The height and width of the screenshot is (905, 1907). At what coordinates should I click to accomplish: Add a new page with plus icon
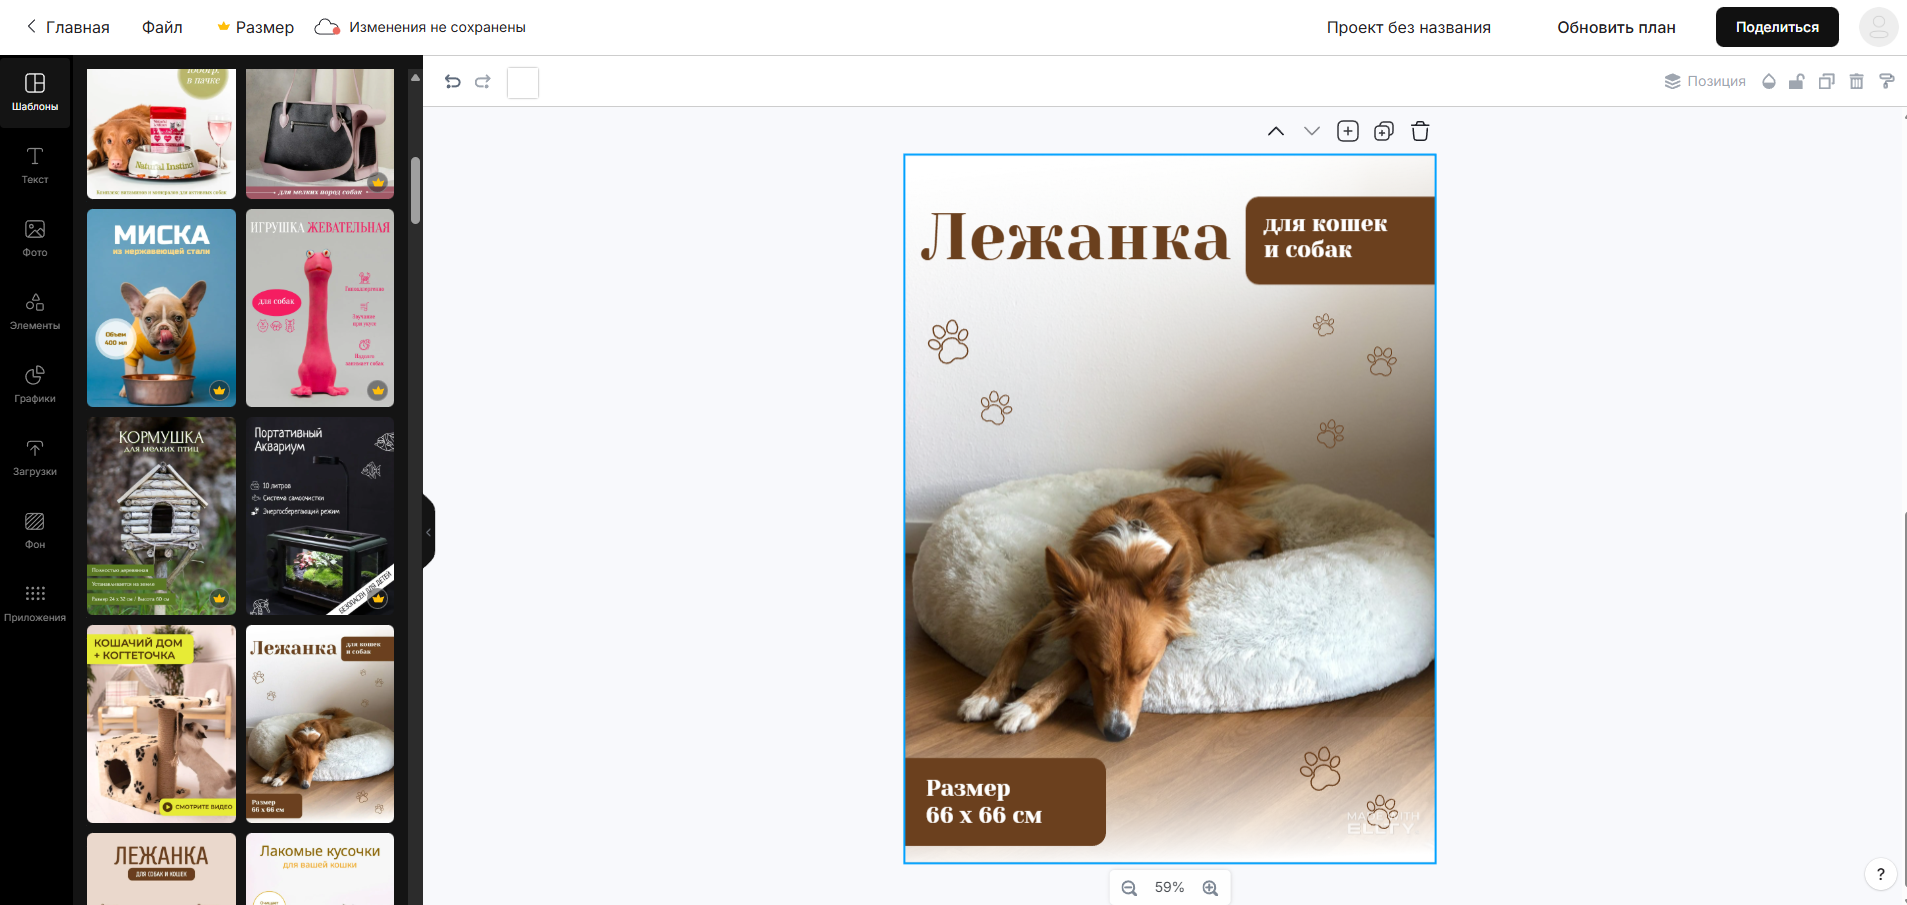coord(1348,131)
